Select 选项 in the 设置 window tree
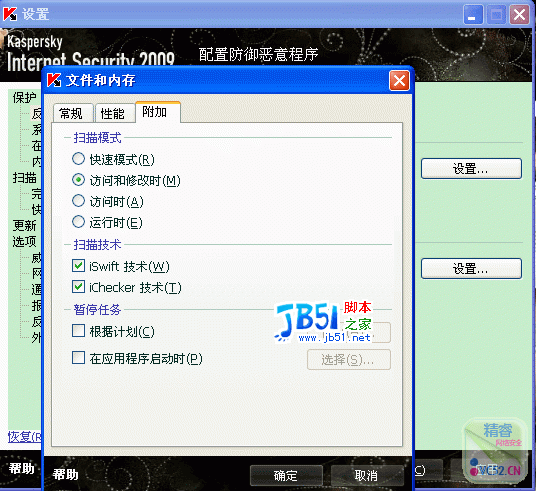The image size is (536, 491). 25,241
